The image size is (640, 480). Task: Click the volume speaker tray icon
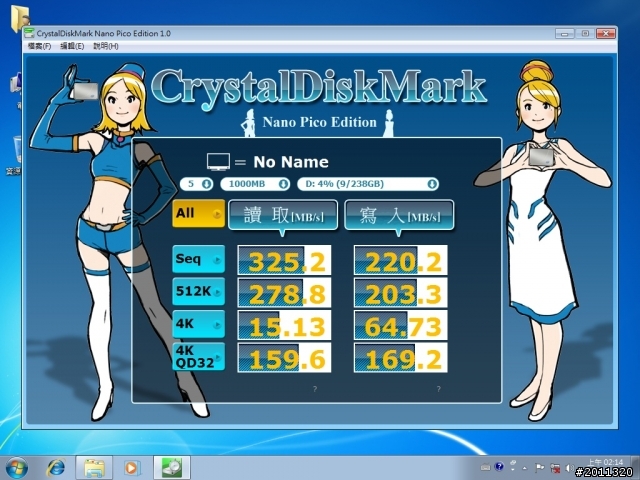point(569,468)
